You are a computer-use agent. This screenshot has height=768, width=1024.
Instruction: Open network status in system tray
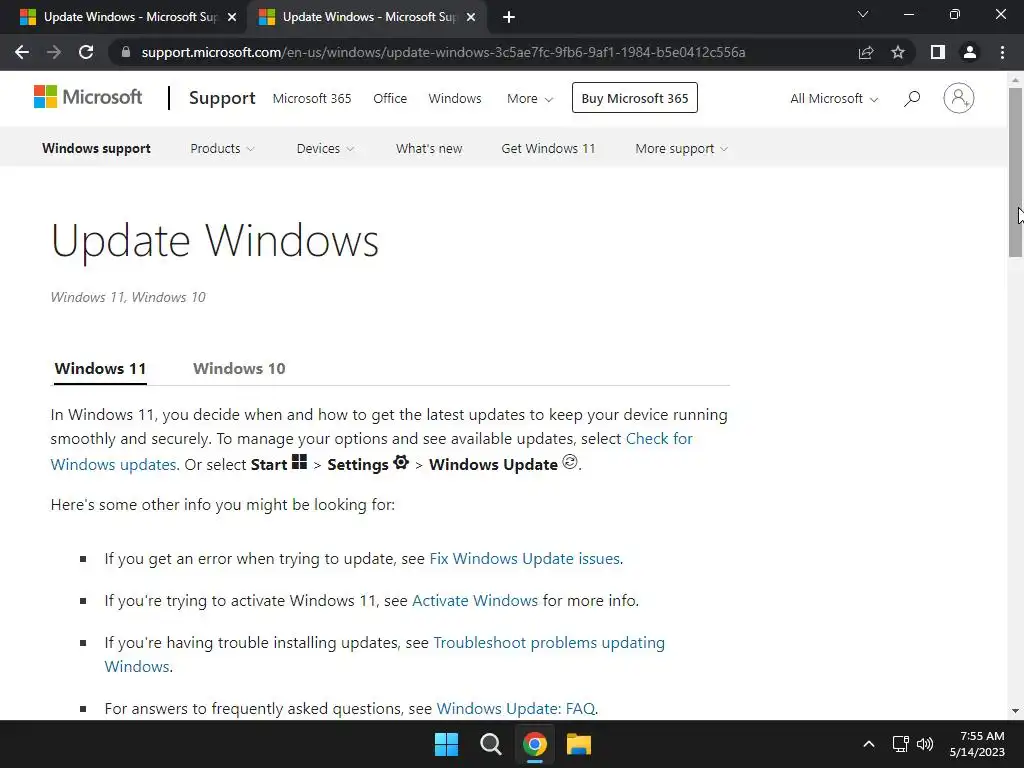(x=901, y=744)
